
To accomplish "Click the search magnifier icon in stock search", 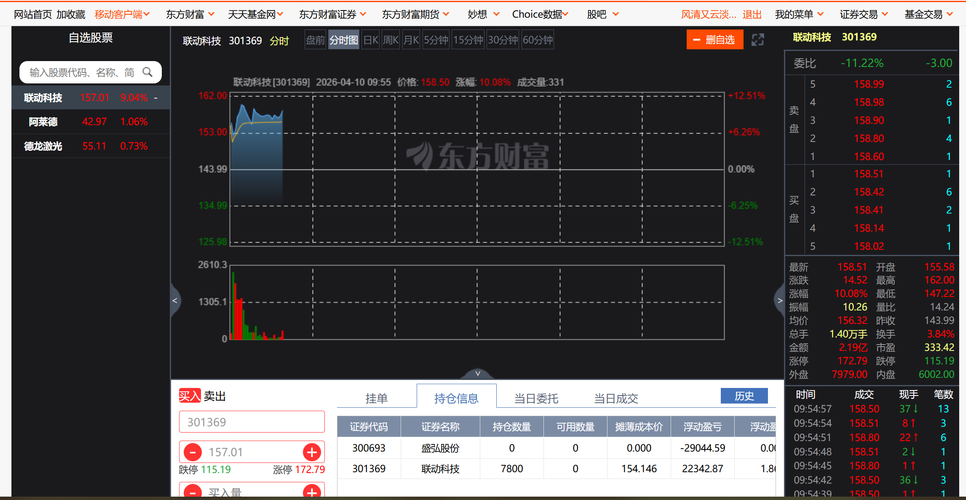I will click(147, 72).
